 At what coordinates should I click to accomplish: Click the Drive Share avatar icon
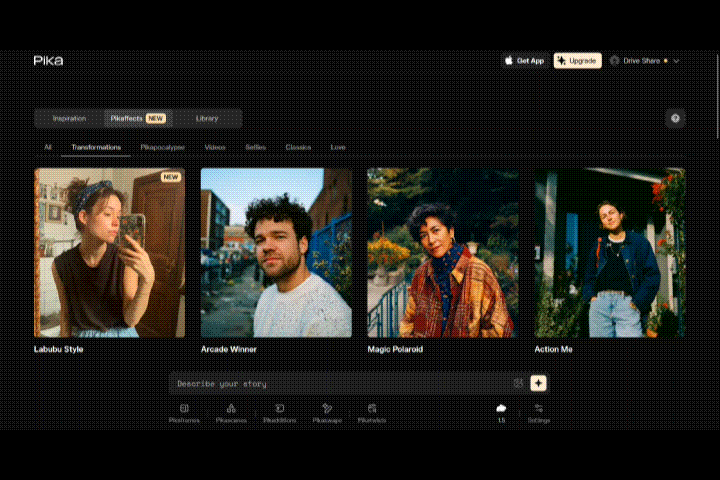pos(614,61)
